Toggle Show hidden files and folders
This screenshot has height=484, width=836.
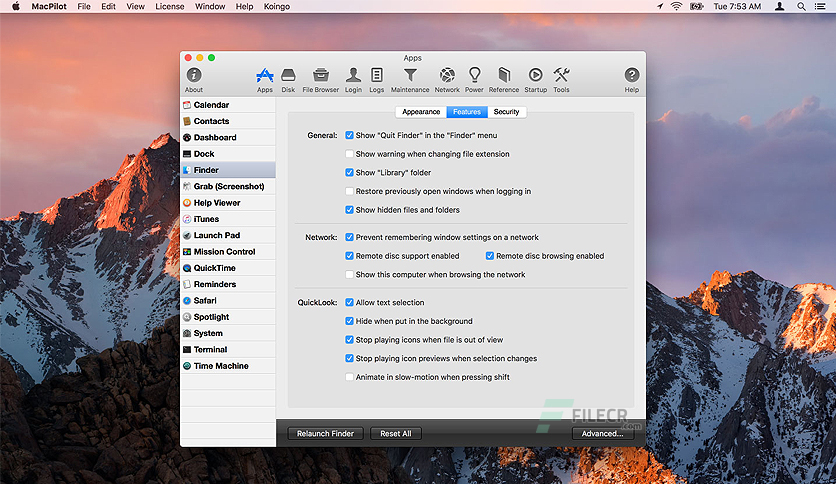click(349, 210)
